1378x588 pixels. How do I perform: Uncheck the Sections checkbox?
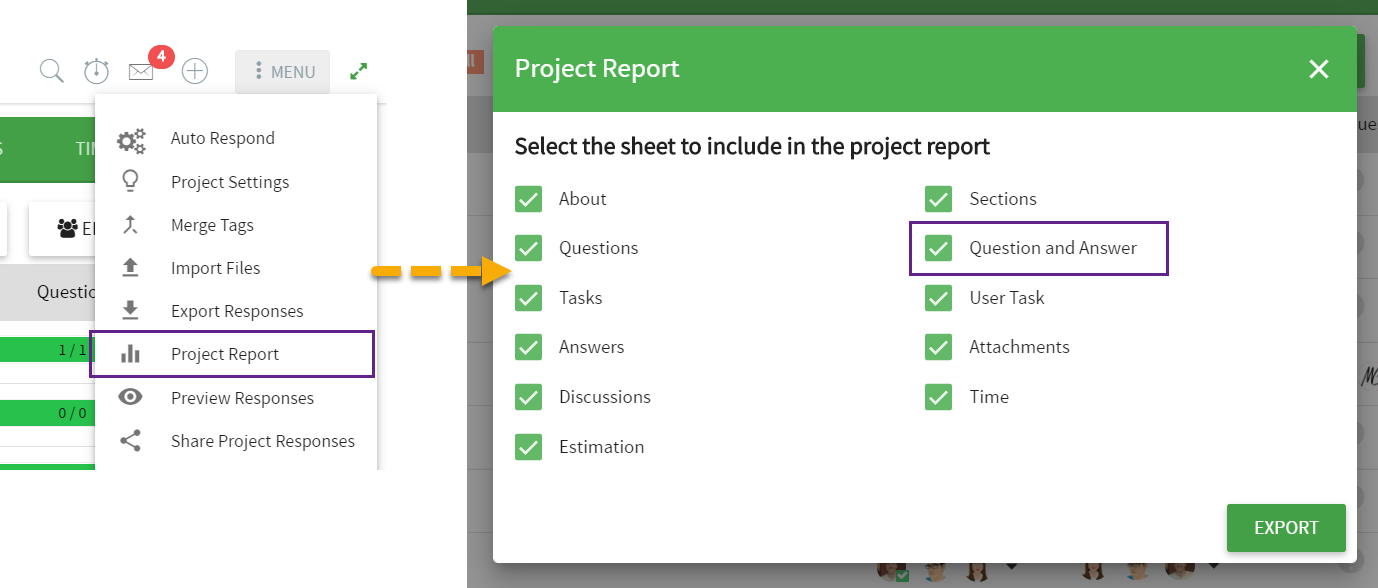click(938, 199)
